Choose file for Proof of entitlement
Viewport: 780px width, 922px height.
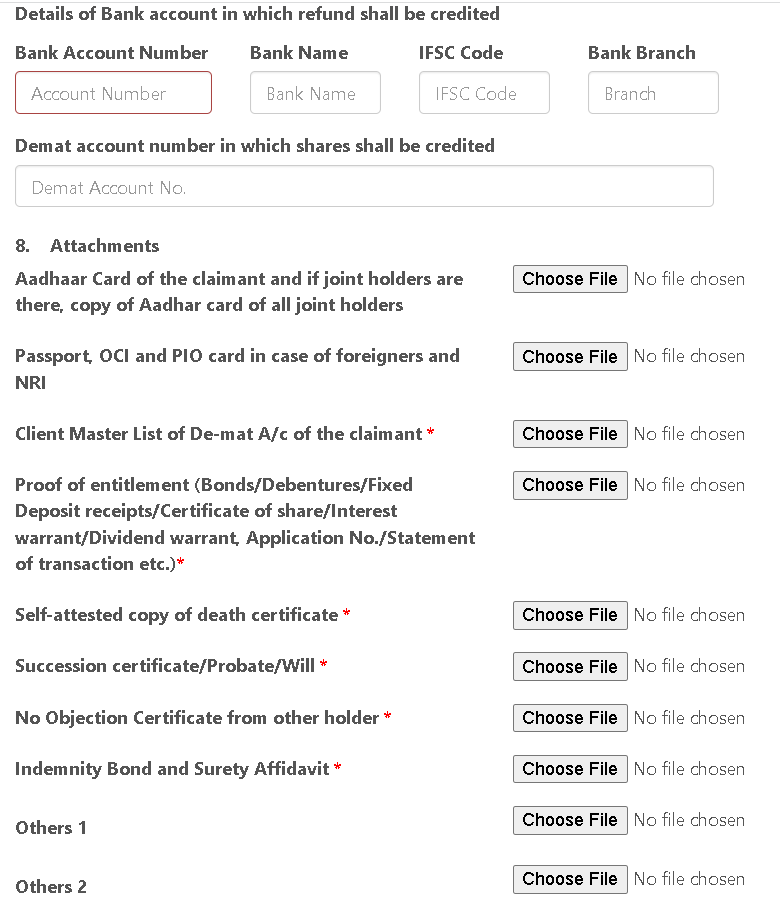pos(570,485)
